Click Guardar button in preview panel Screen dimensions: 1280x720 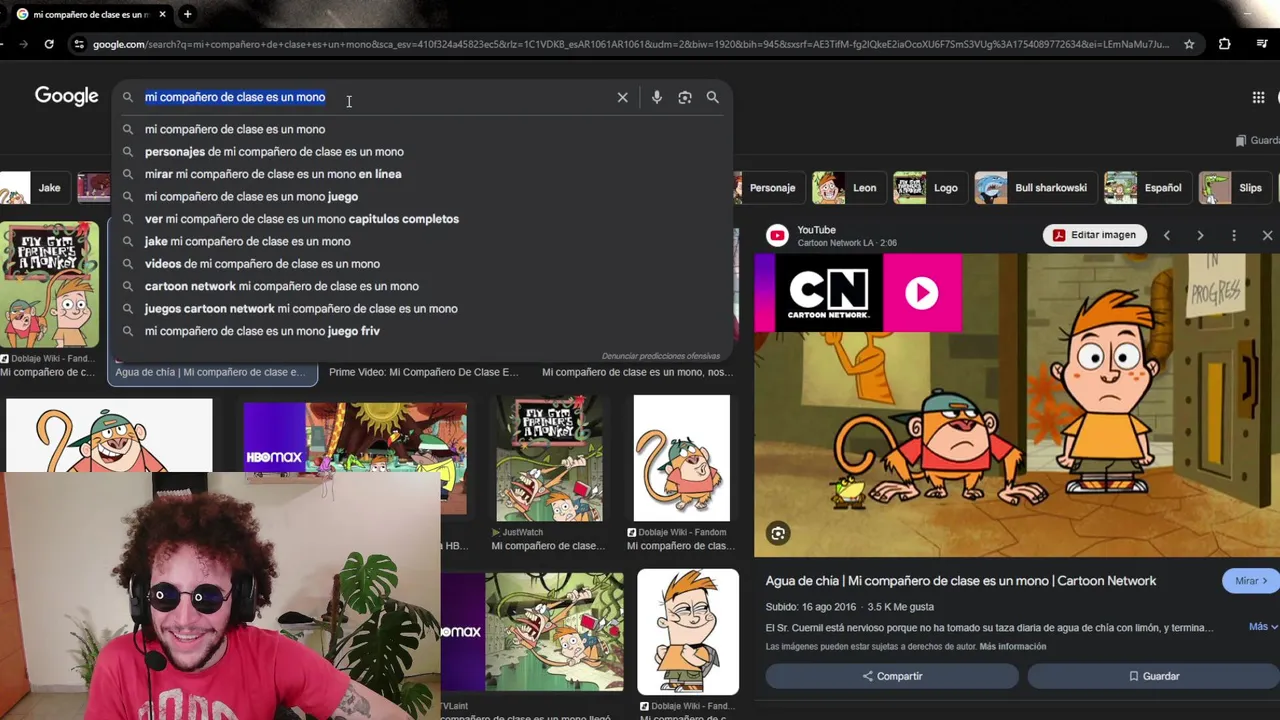[1153, 676]
